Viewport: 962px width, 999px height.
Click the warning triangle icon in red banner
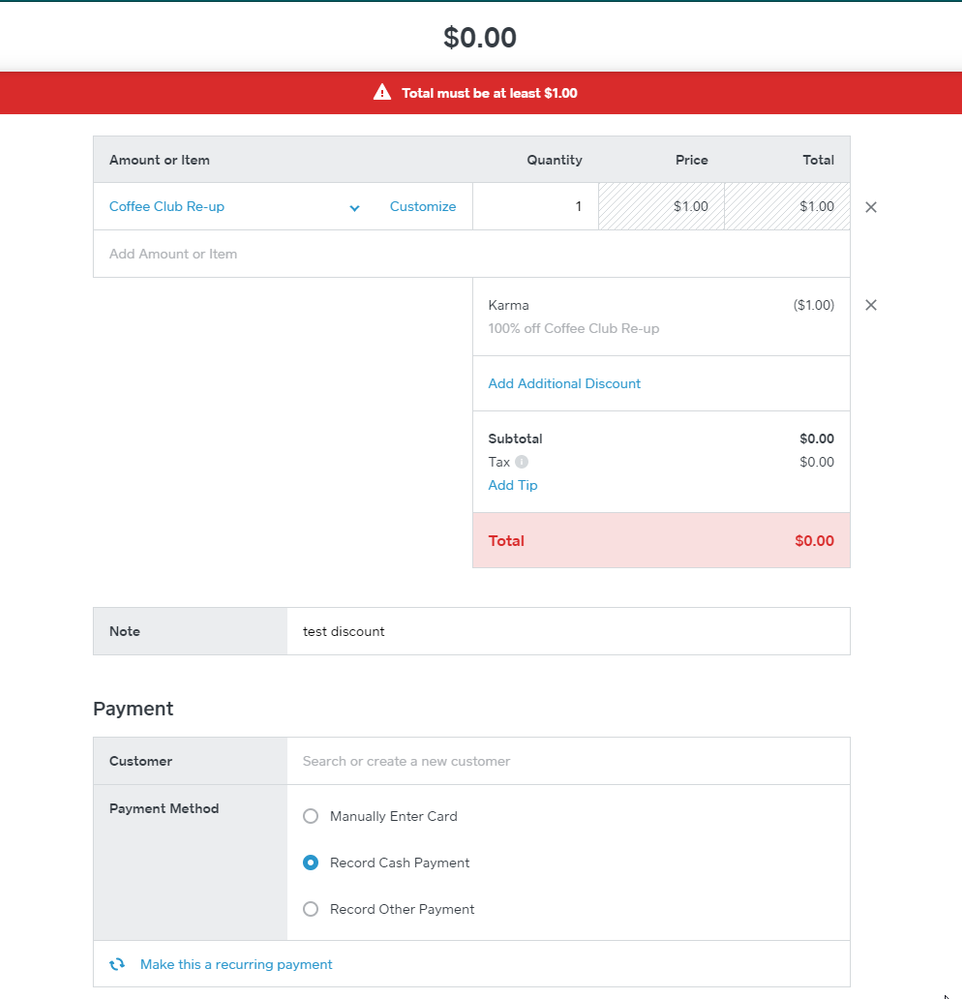pos(382,93)
